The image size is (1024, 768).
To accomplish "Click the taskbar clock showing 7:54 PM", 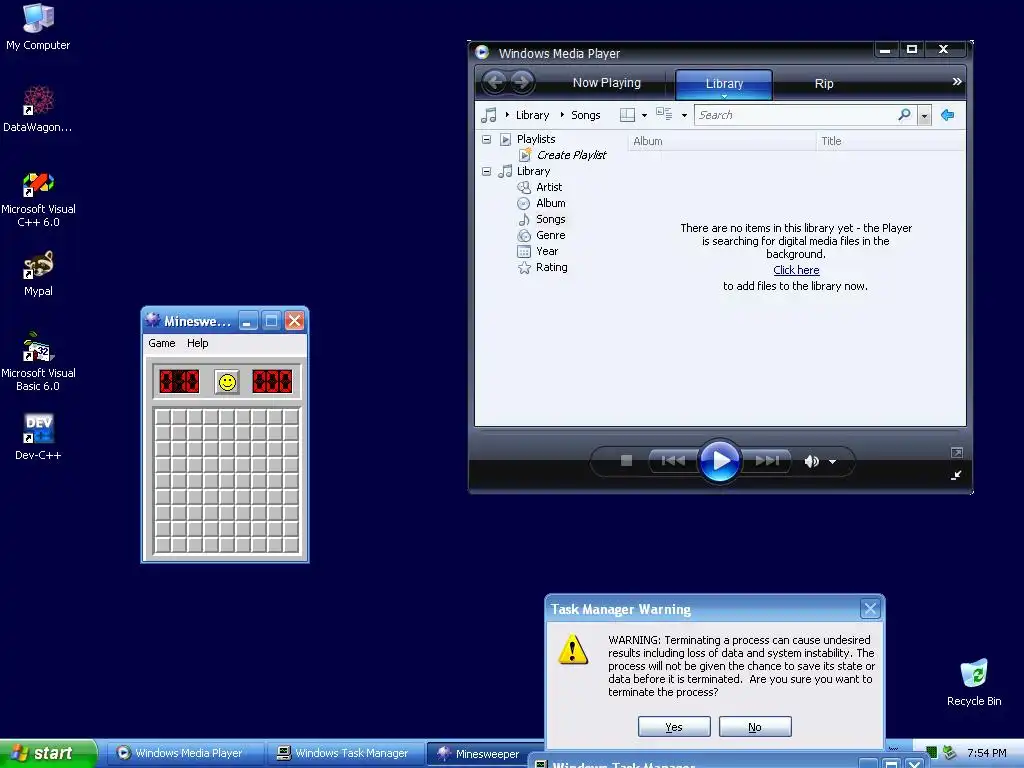I will click(986, 753).
